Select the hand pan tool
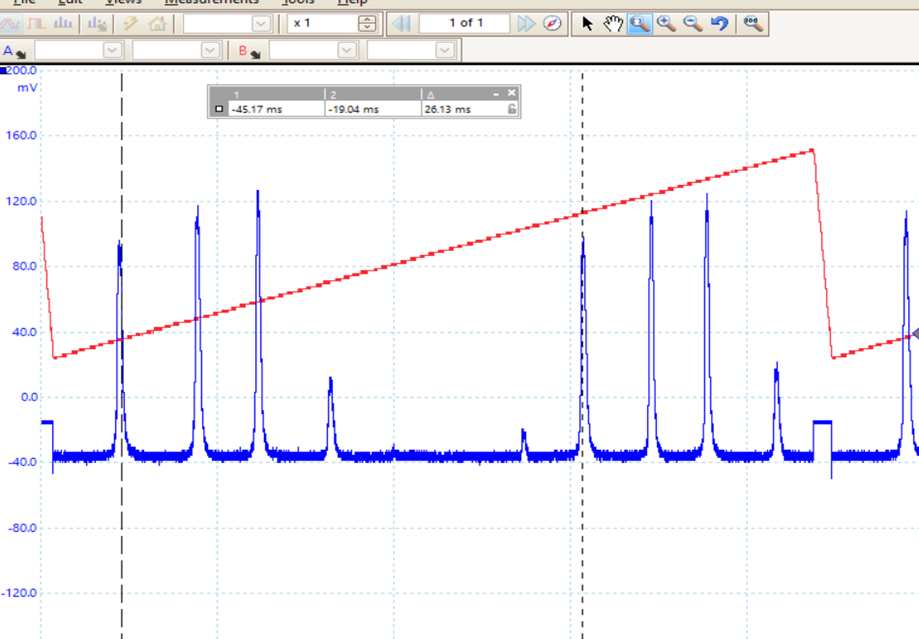Screen dimensions: 919x639 pos(613,23)
